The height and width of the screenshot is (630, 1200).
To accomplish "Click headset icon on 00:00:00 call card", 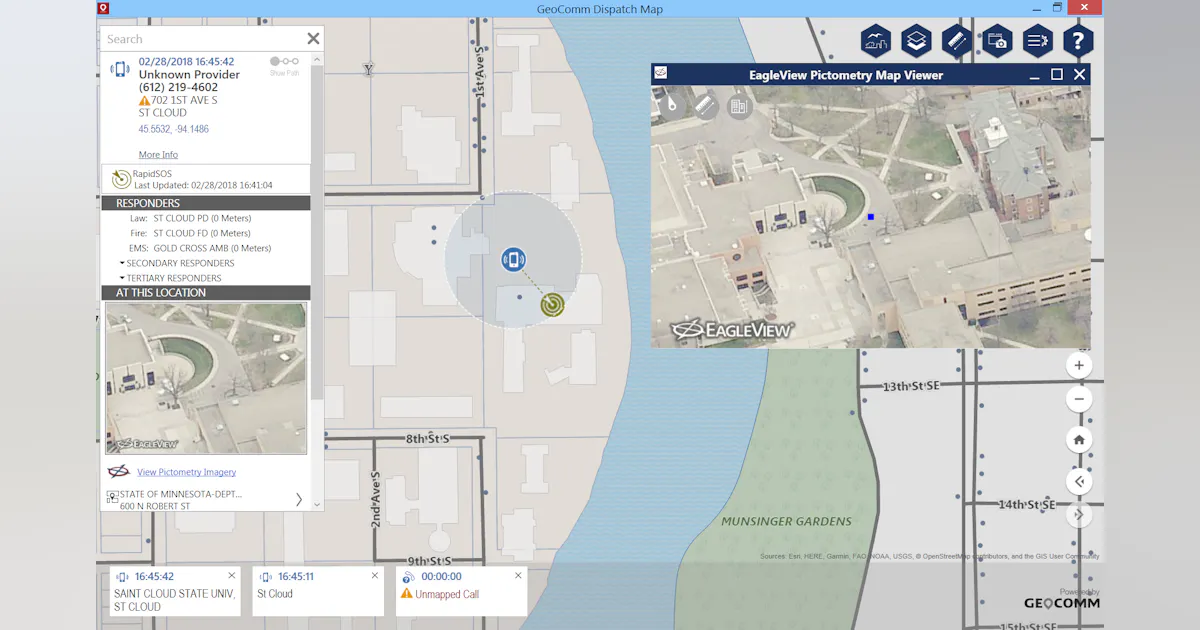I will [x=408, y=577].
